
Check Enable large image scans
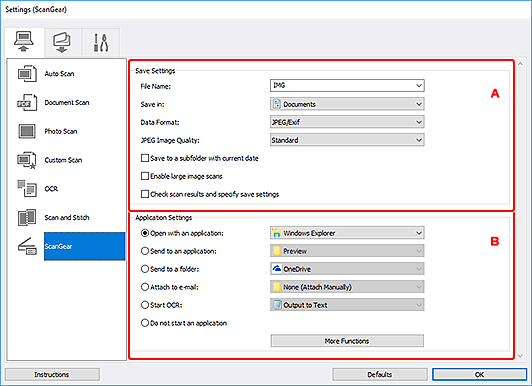tap(145, 176)
